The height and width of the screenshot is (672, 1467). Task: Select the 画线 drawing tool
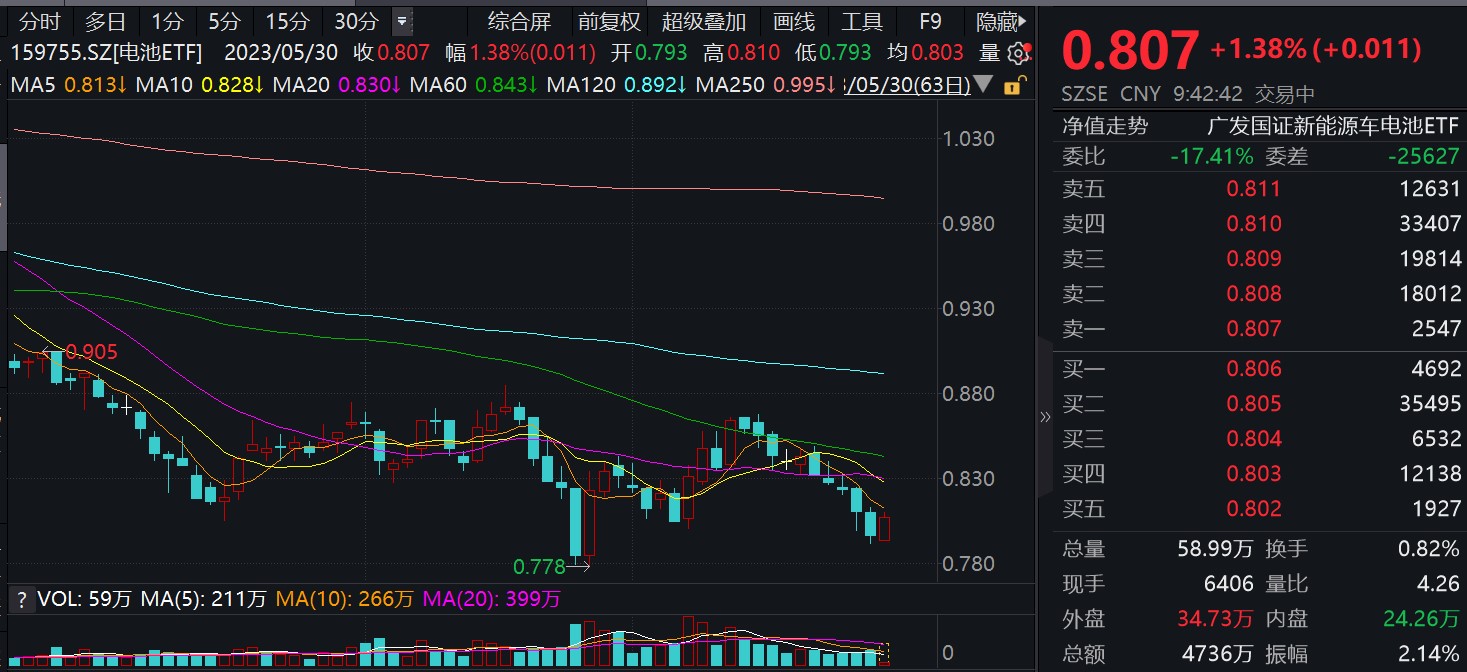(x=795, y=21)
